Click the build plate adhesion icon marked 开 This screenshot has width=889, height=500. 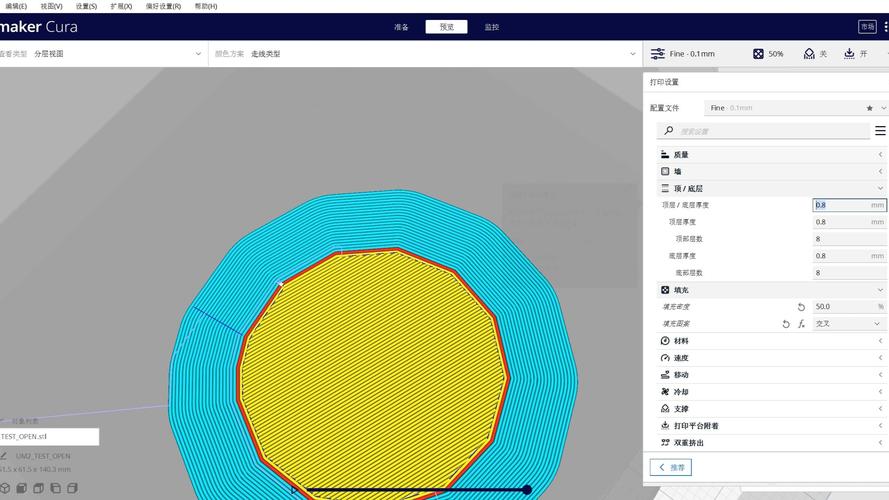(849, 54)
